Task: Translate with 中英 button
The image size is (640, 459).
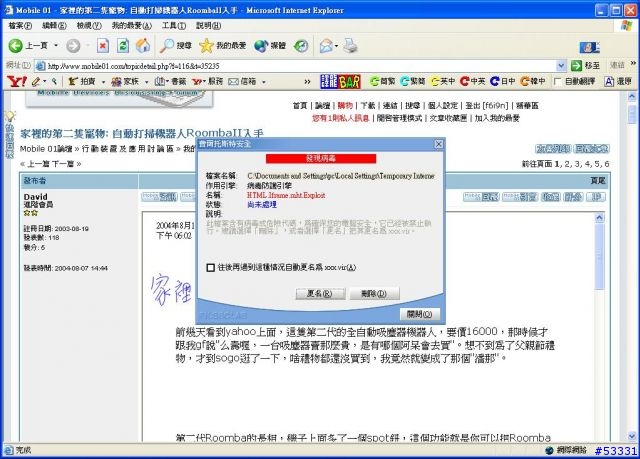Action: [x=473, y=82]
